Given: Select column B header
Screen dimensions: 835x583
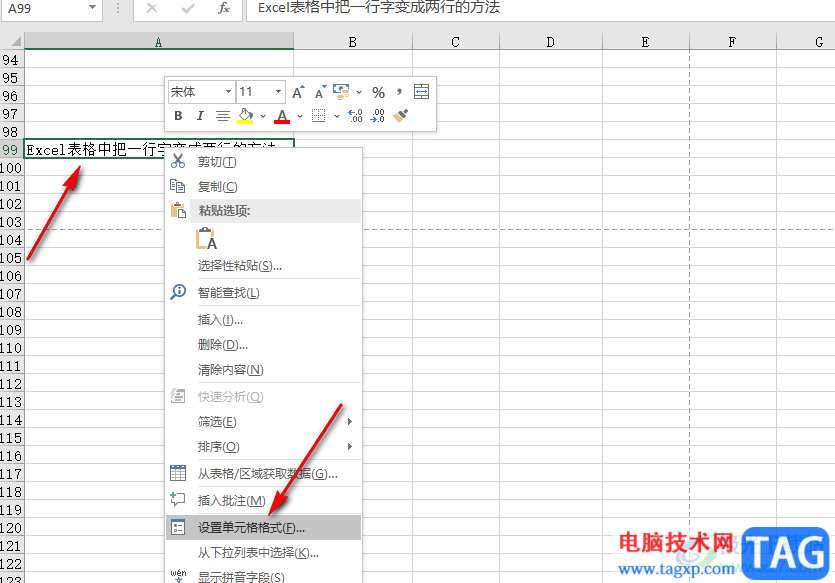Looking at the screenshot, I should pos(353,42).
